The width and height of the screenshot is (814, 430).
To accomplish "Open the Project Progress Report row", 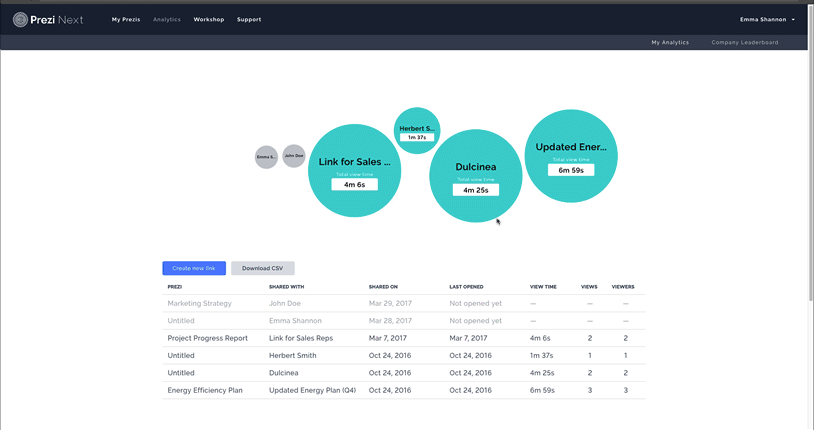I will coord(207,338).
